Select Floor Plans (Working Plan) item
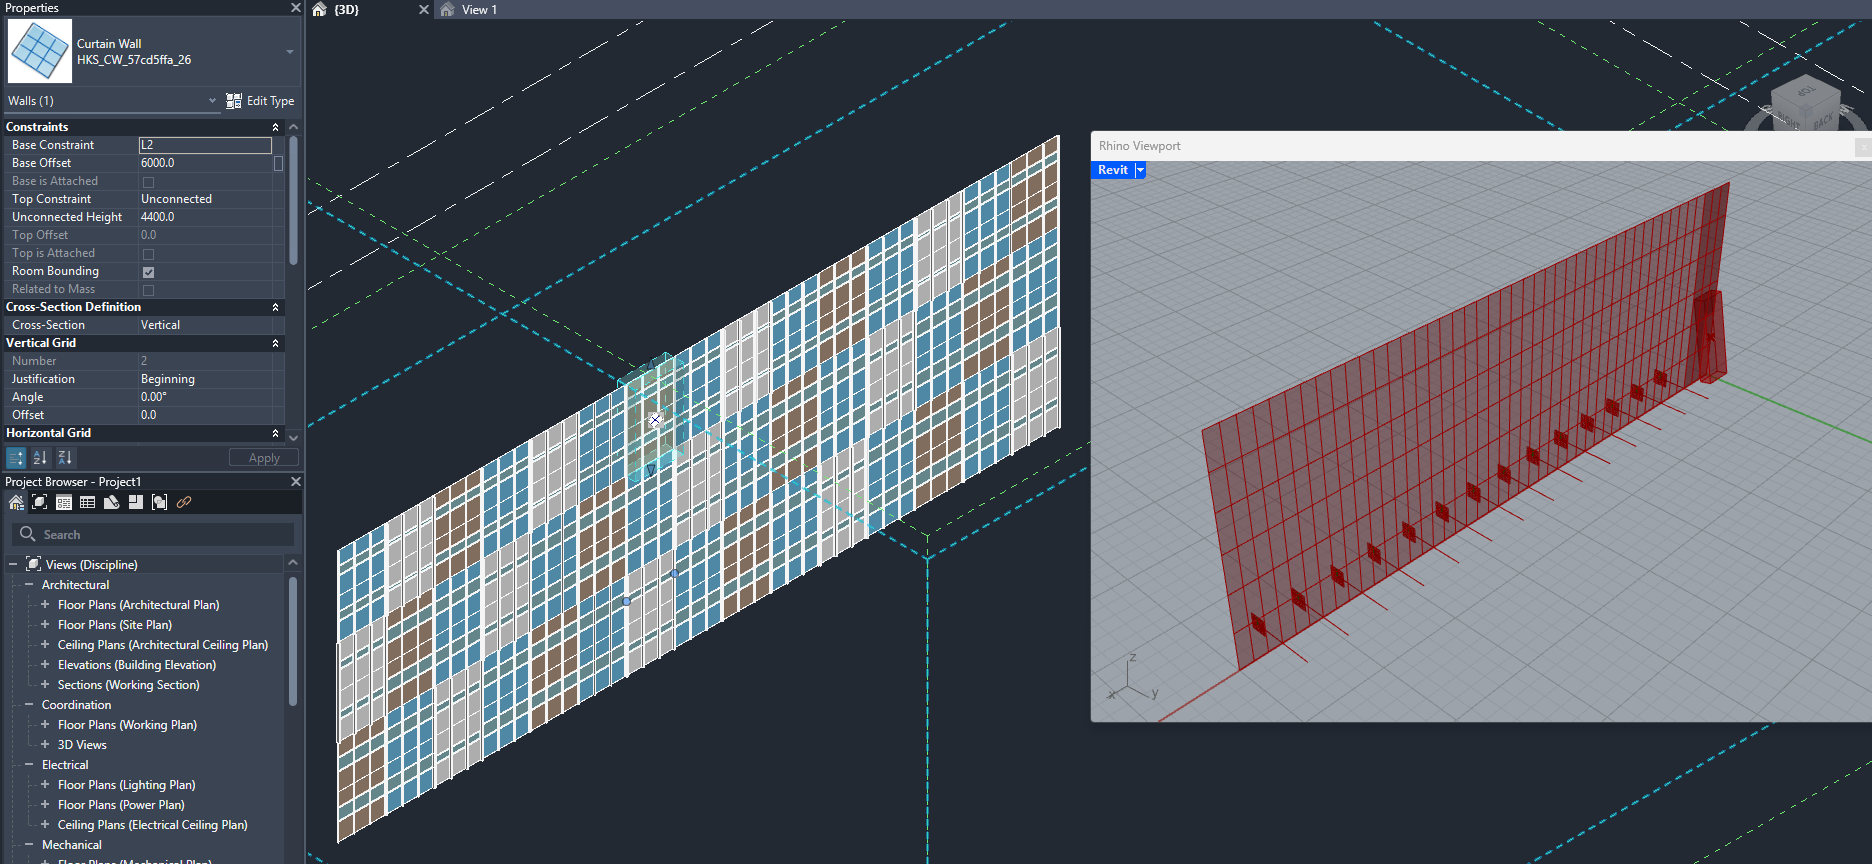Viewport: 1872px width, 864px height. 127,725
